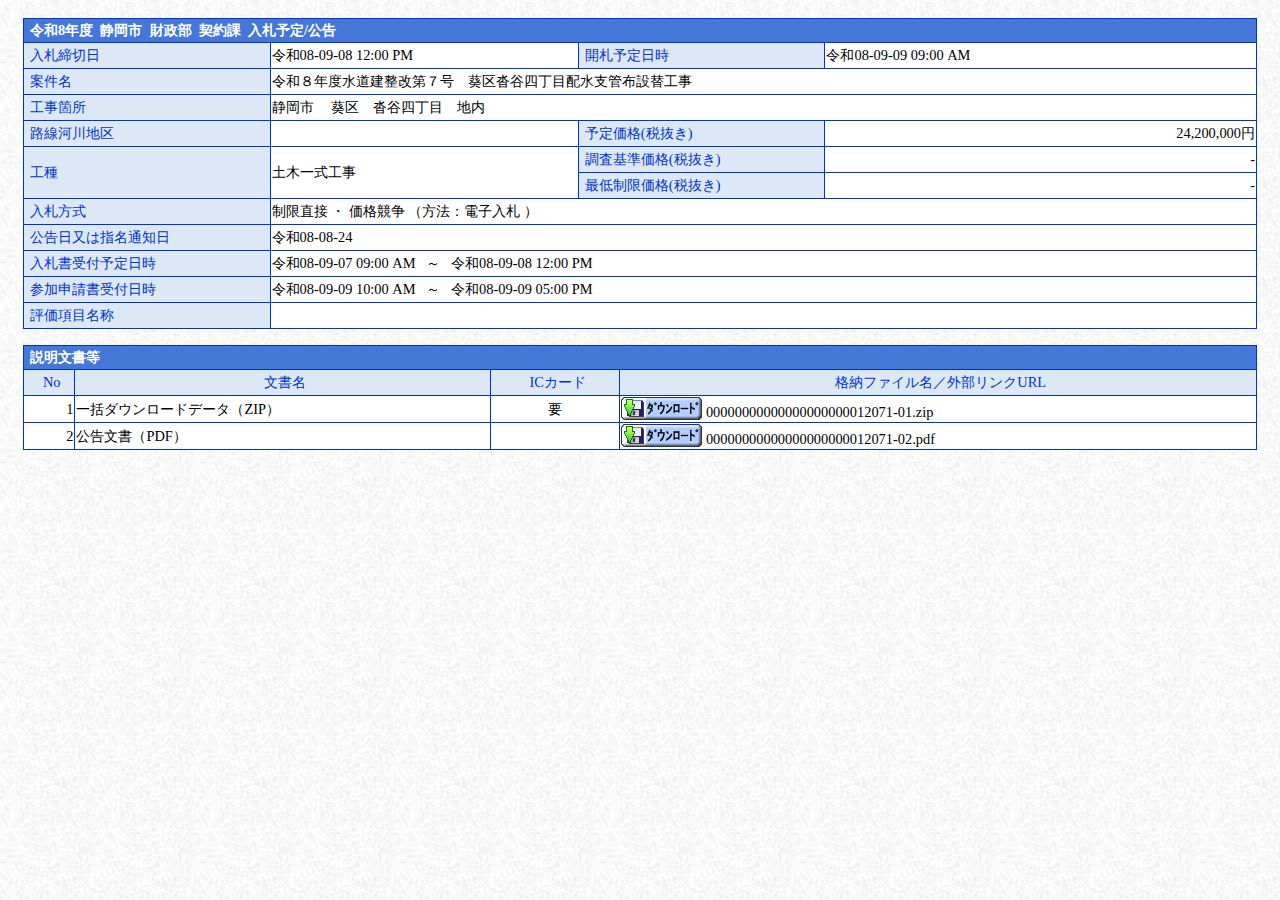Click the 格納ファイル名／外部リンクURL column header
Viewport: 1280px width, 900px height.
(x=940, y=383)
